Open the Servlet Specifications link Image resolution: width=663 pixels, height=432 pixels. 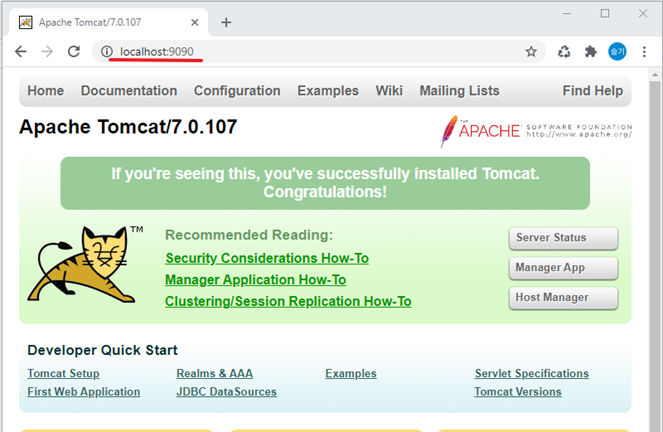531,374
